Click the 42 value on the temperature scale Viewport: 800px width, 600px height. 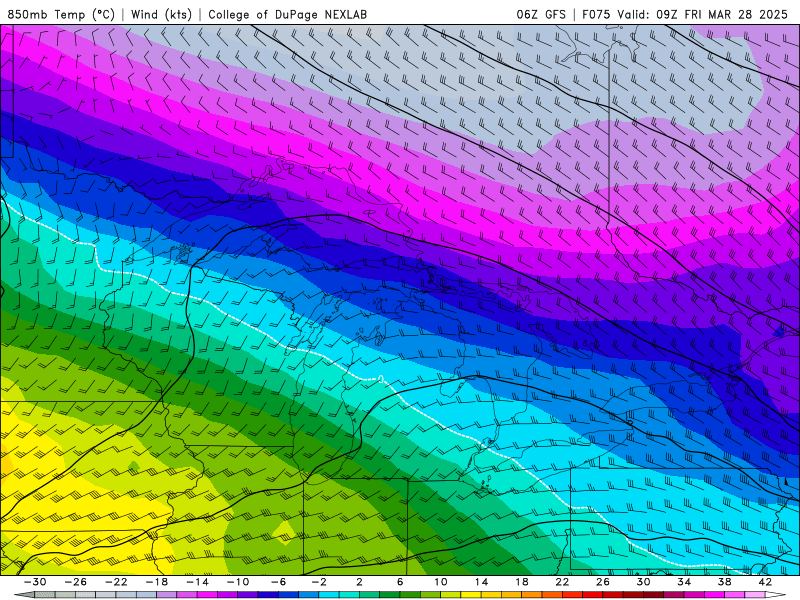click(x=765, y=582)
